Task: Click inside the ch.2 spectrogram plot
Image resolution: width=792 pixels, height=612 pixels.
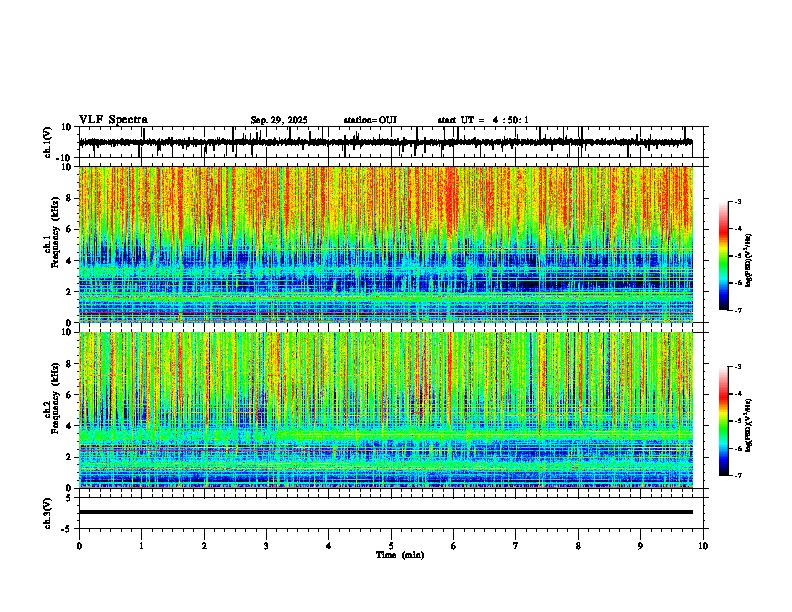Action: click(386, 410)
